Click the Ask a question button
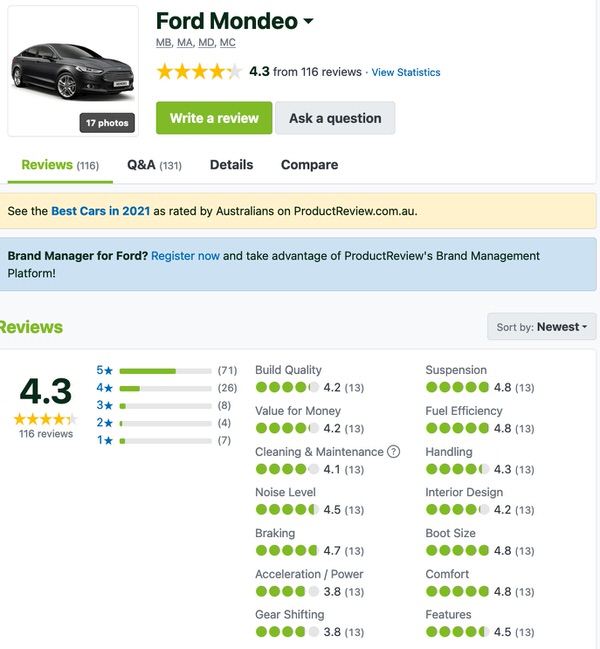 click(x=335, y=118)
